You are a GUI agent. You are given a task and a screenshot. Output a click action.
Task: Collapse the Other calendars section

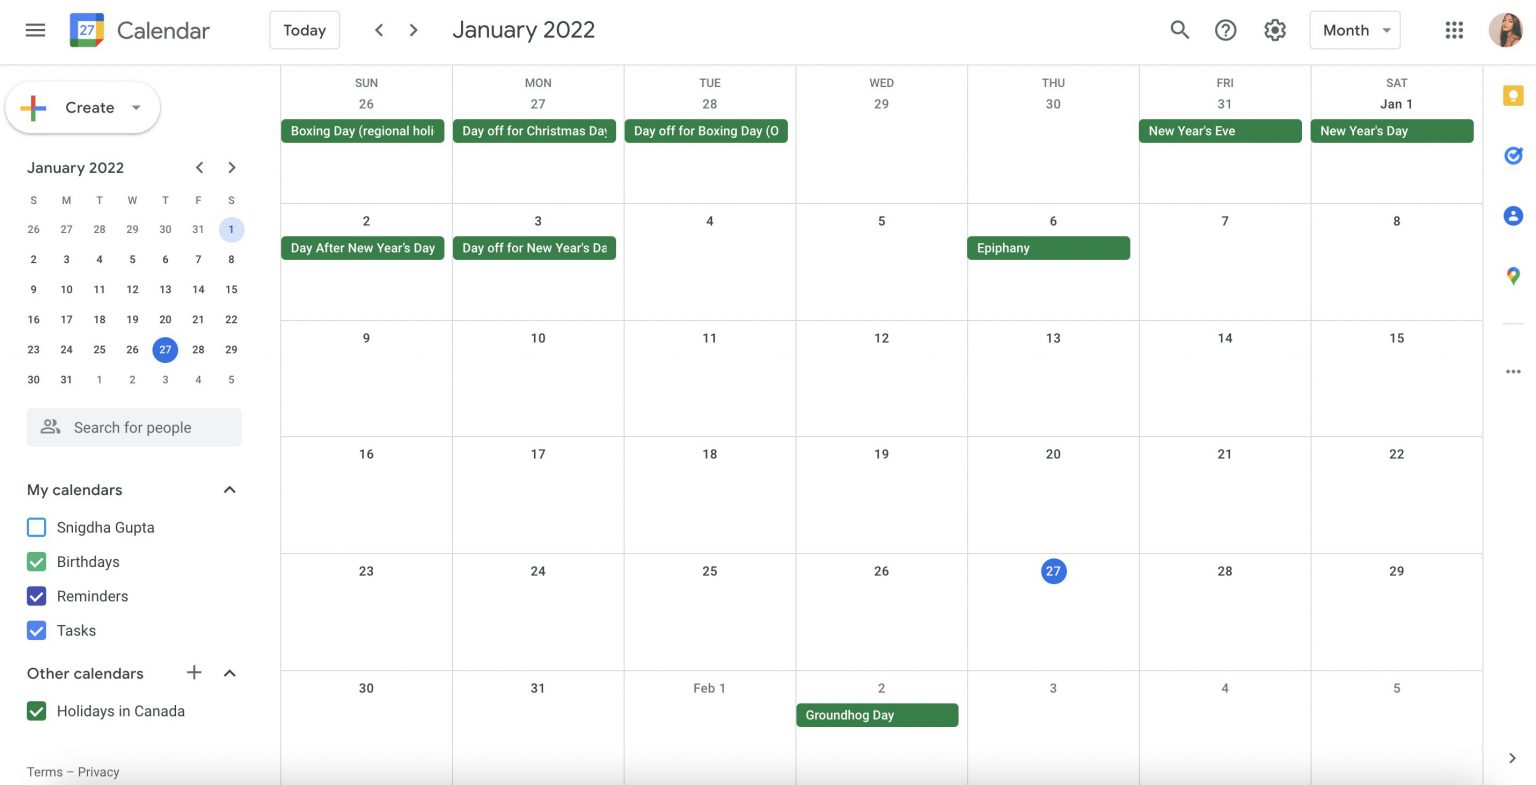click(x=230, y=673)
